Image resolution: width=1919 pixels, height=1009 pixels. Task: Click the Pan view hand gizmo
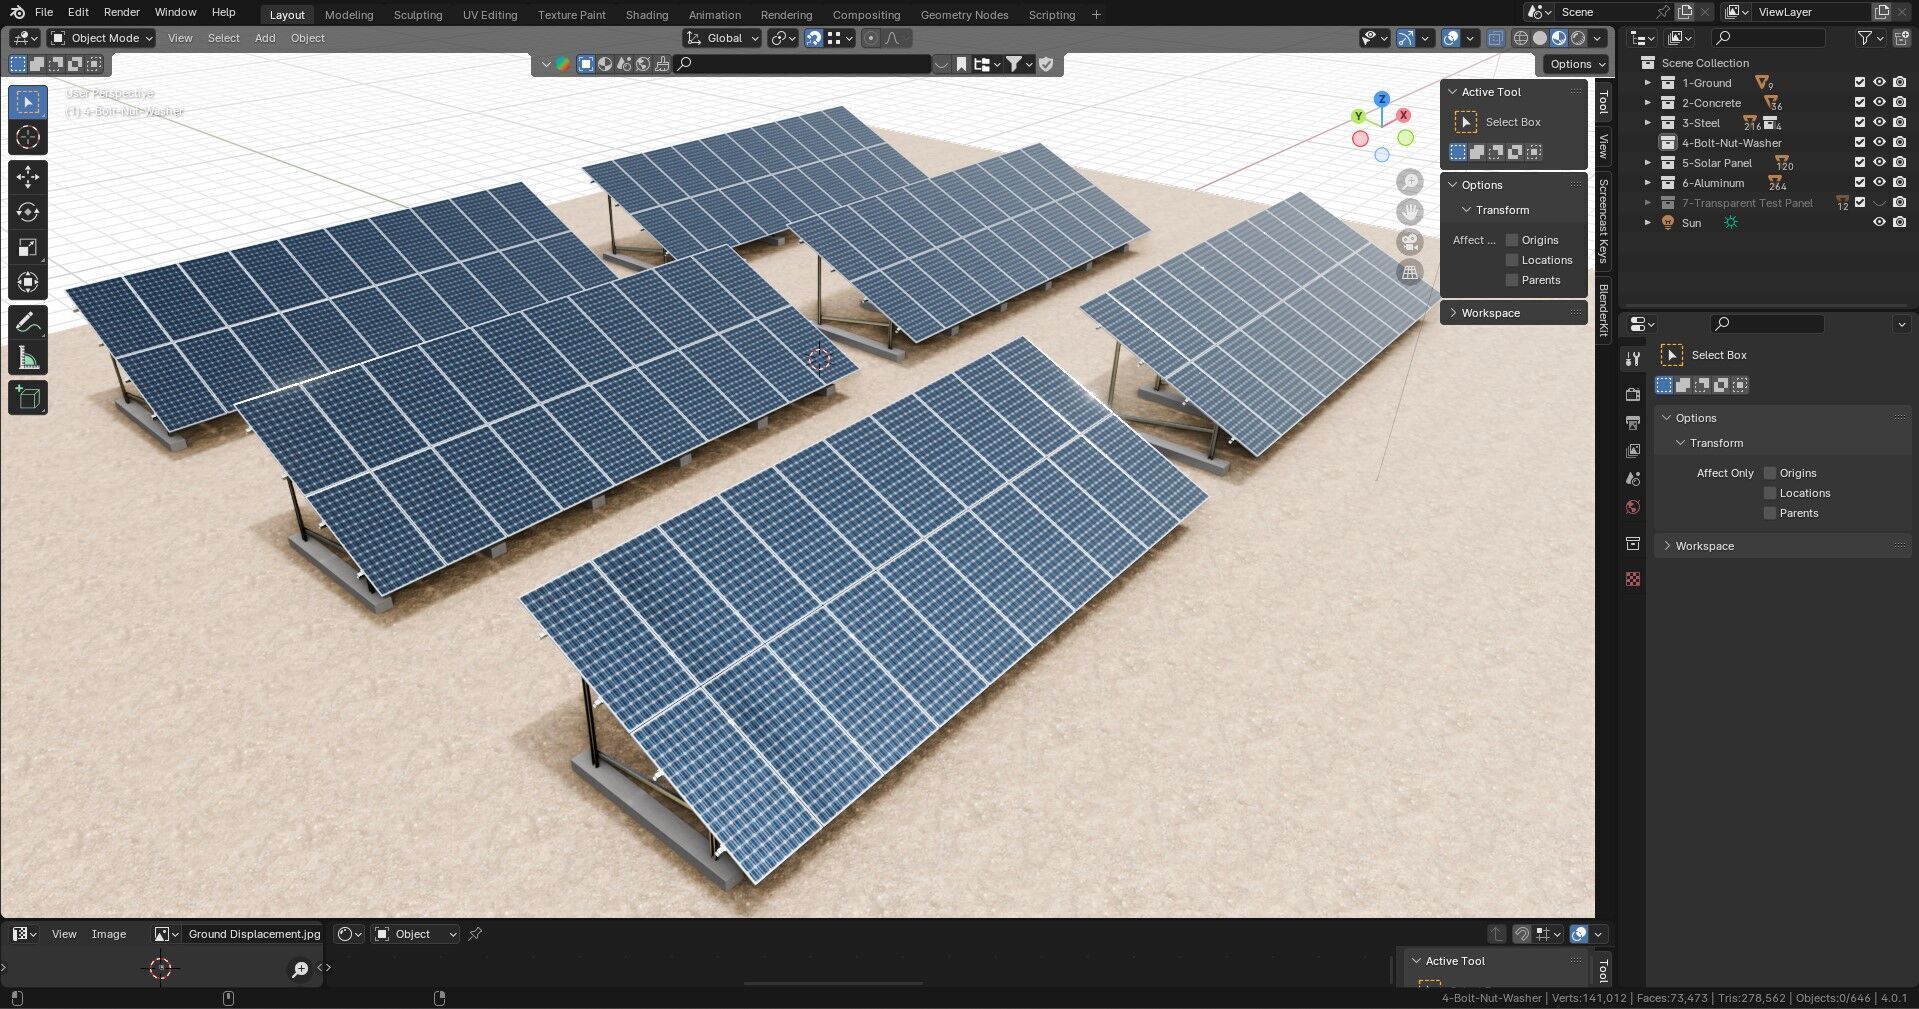(x=1410, y=212)
